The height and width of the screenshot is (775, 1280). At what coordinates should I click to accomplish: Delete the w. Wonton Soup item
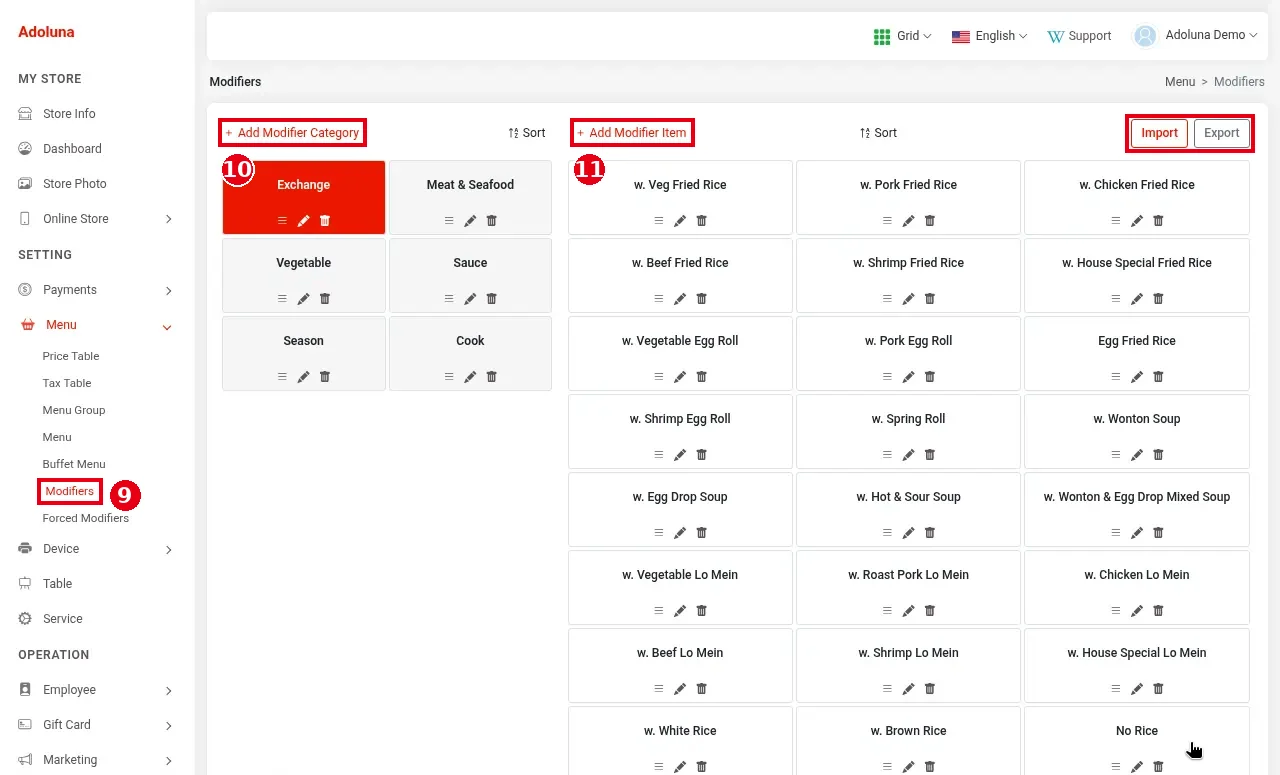1159,454
